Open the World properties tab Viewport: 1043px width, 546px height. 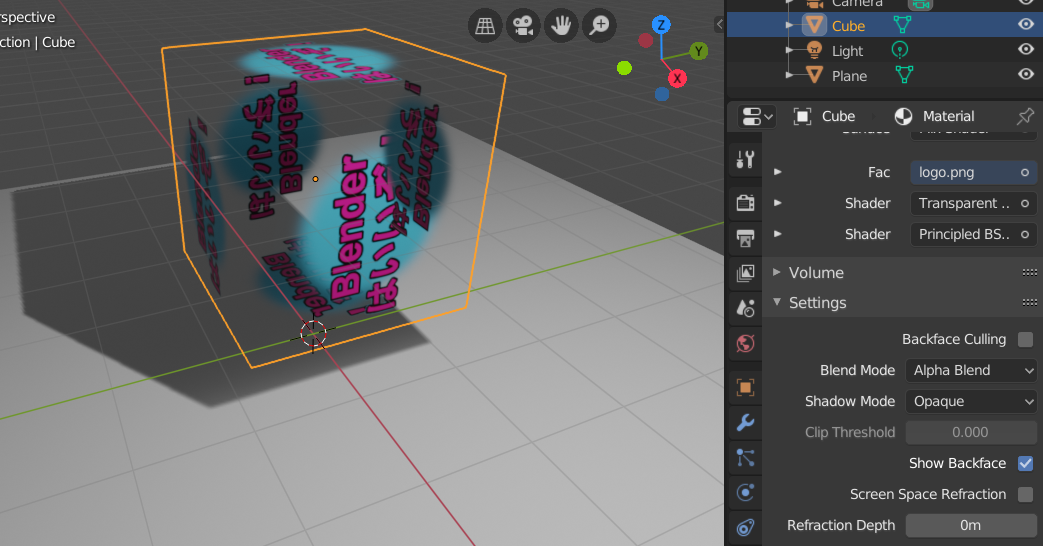(x=745, y=343)
